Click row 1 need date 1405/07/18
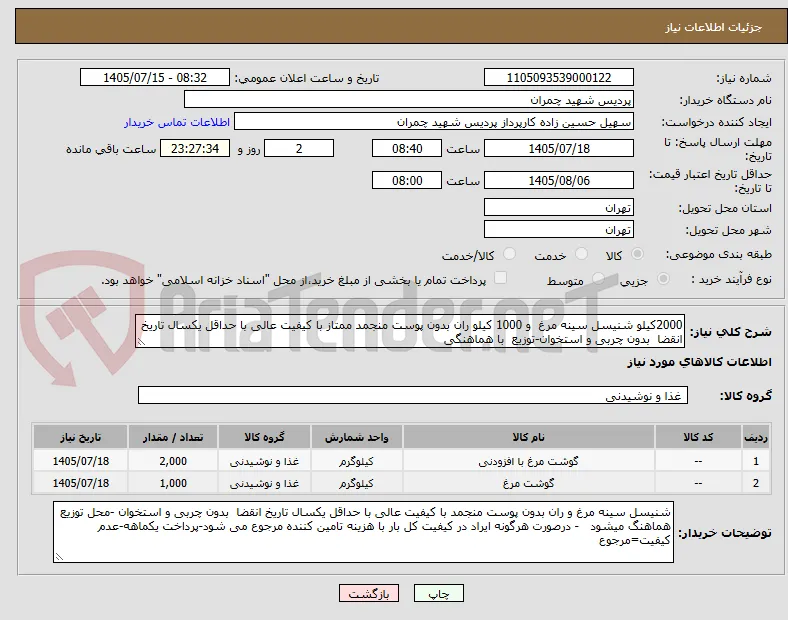This screenshot has height=620, width=788. (80, 461)
